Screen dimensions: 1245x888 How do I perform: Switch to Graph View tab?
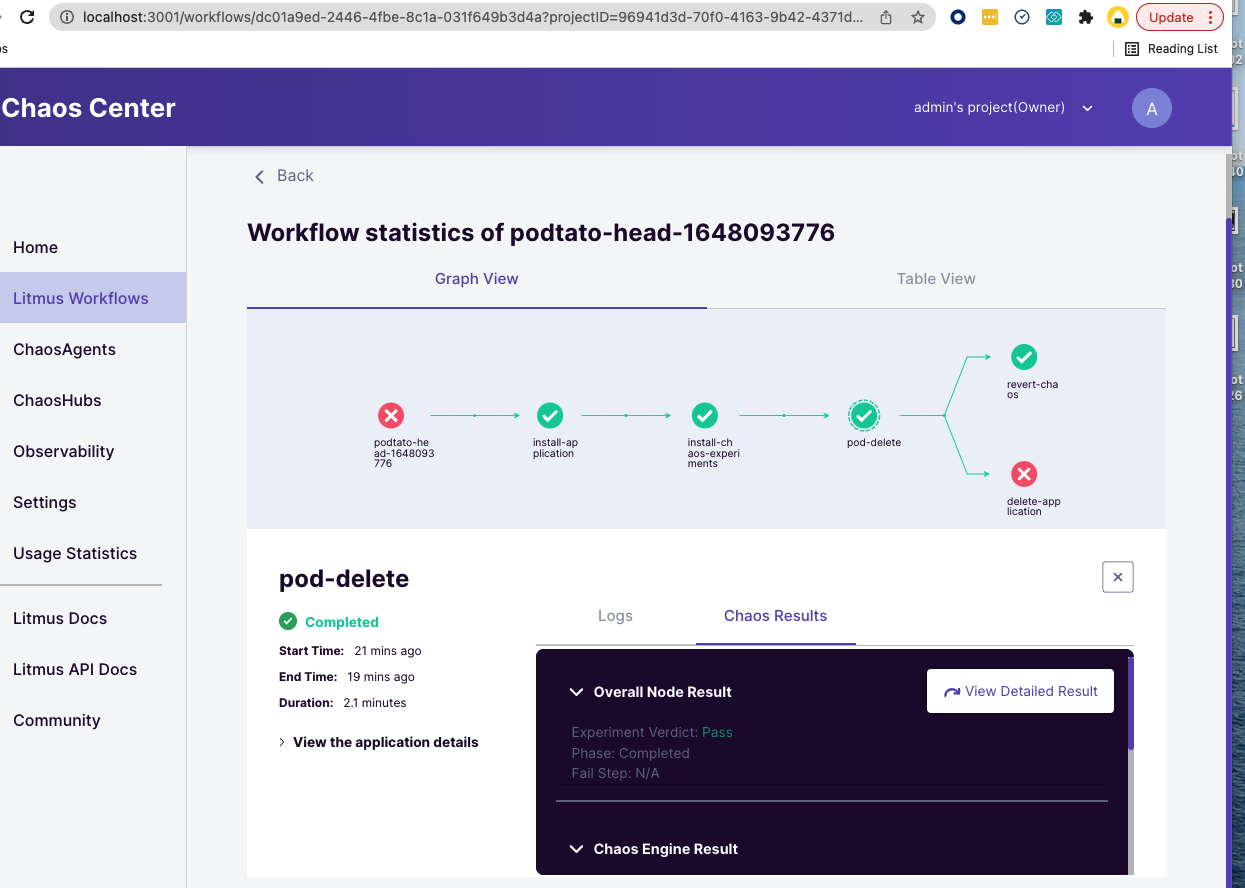(x=476, y=280)
